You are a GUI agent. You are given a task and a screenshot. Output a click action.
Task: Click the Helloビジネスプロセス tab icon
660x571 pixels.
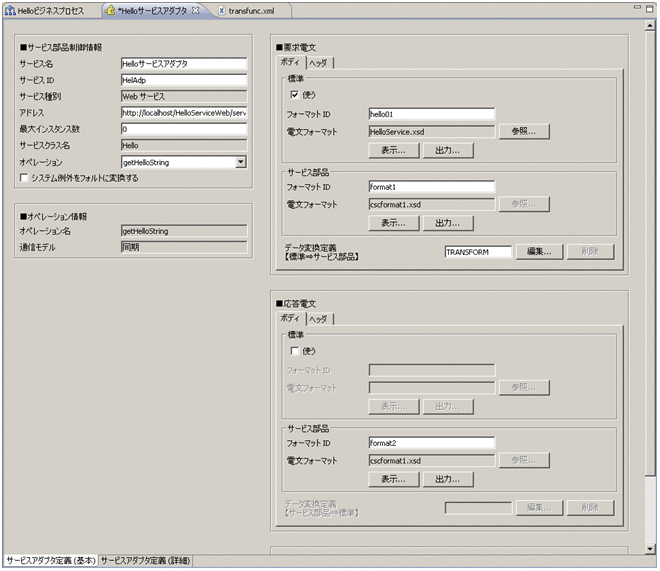pos(10,10)
